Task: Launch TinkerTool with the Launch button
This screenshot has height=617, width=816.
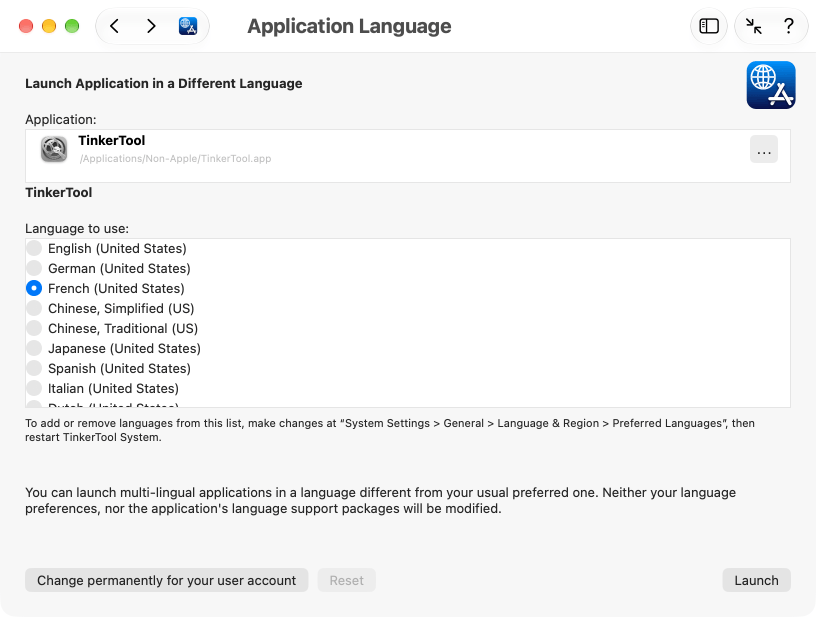Action: (x=756, y=580)
